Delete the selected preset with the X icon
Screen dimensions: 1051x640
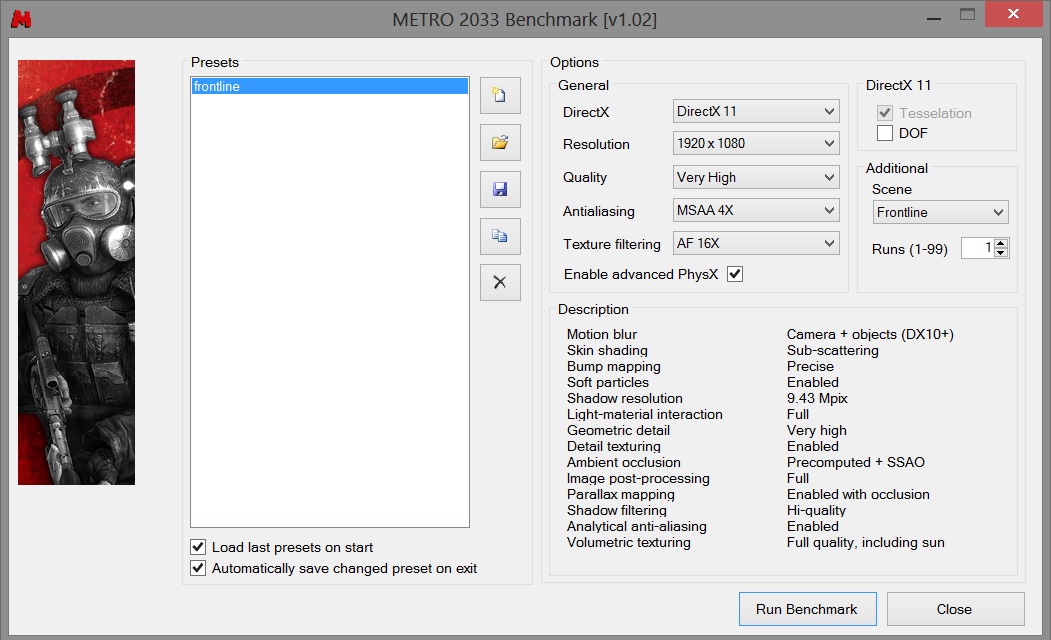500,282
